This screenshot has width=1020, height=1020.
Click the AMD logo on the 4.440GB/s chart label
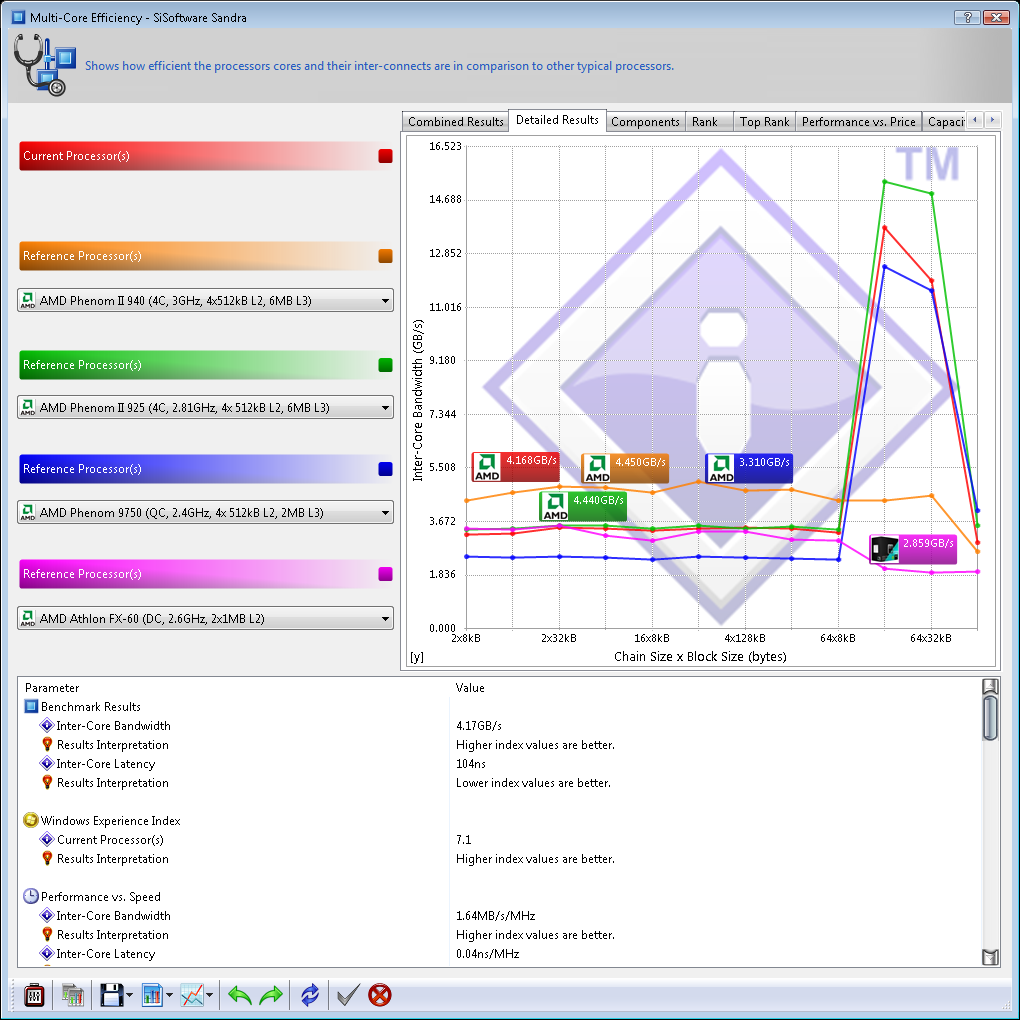[x=555, y=507]
